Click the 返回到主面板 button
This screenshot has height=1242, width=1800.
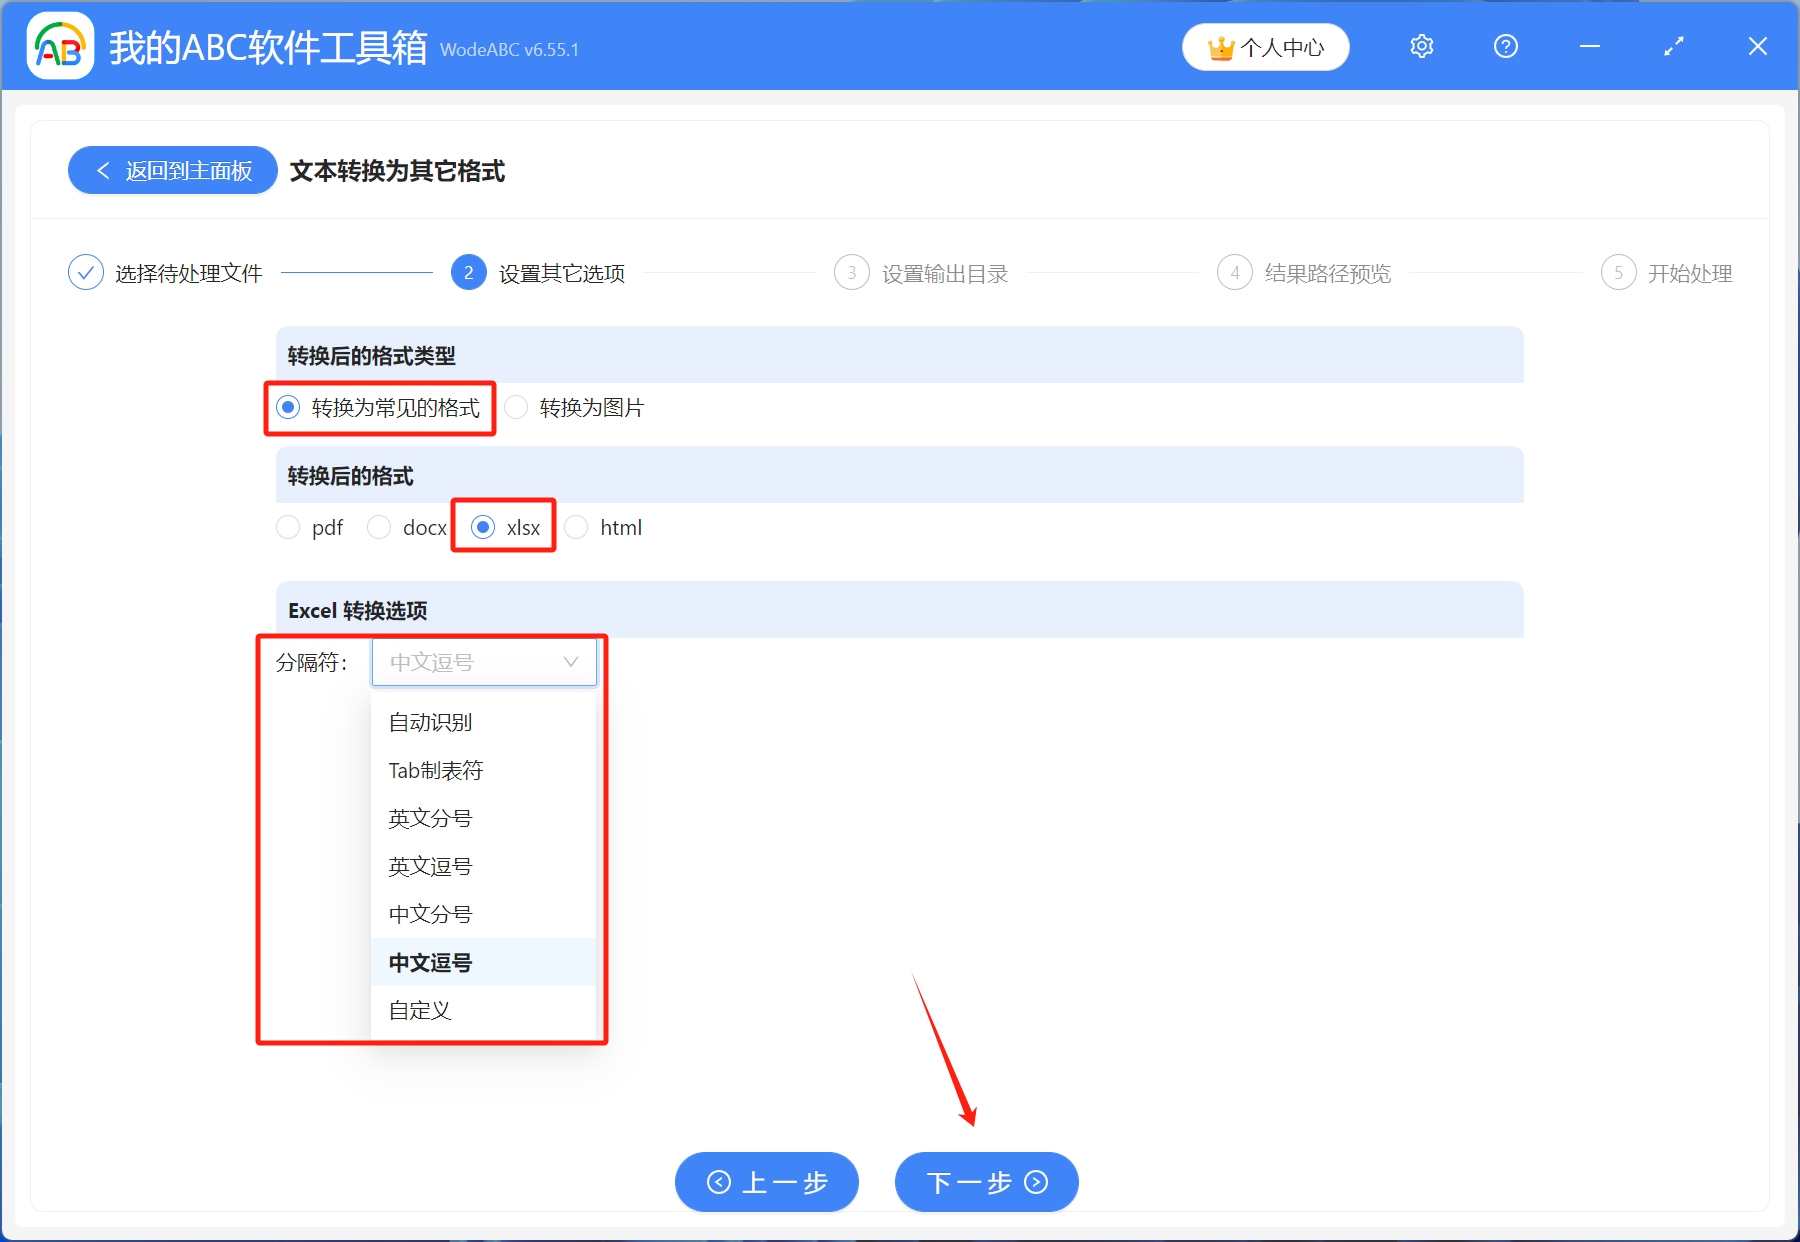(172, 170)
